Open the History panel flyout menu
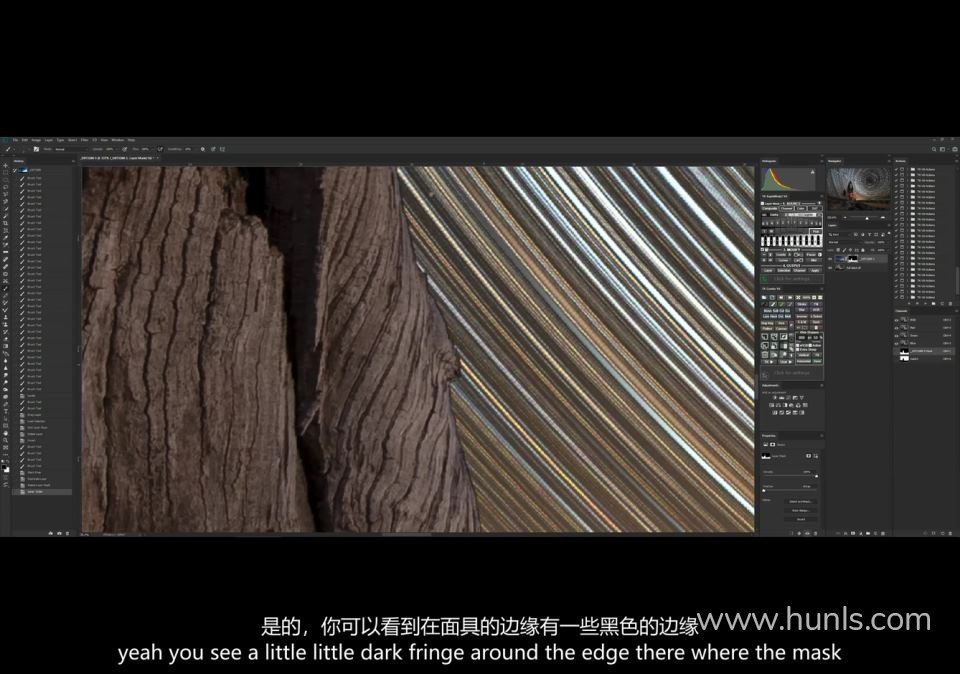960x674 pixels. [x=74, y=160]
